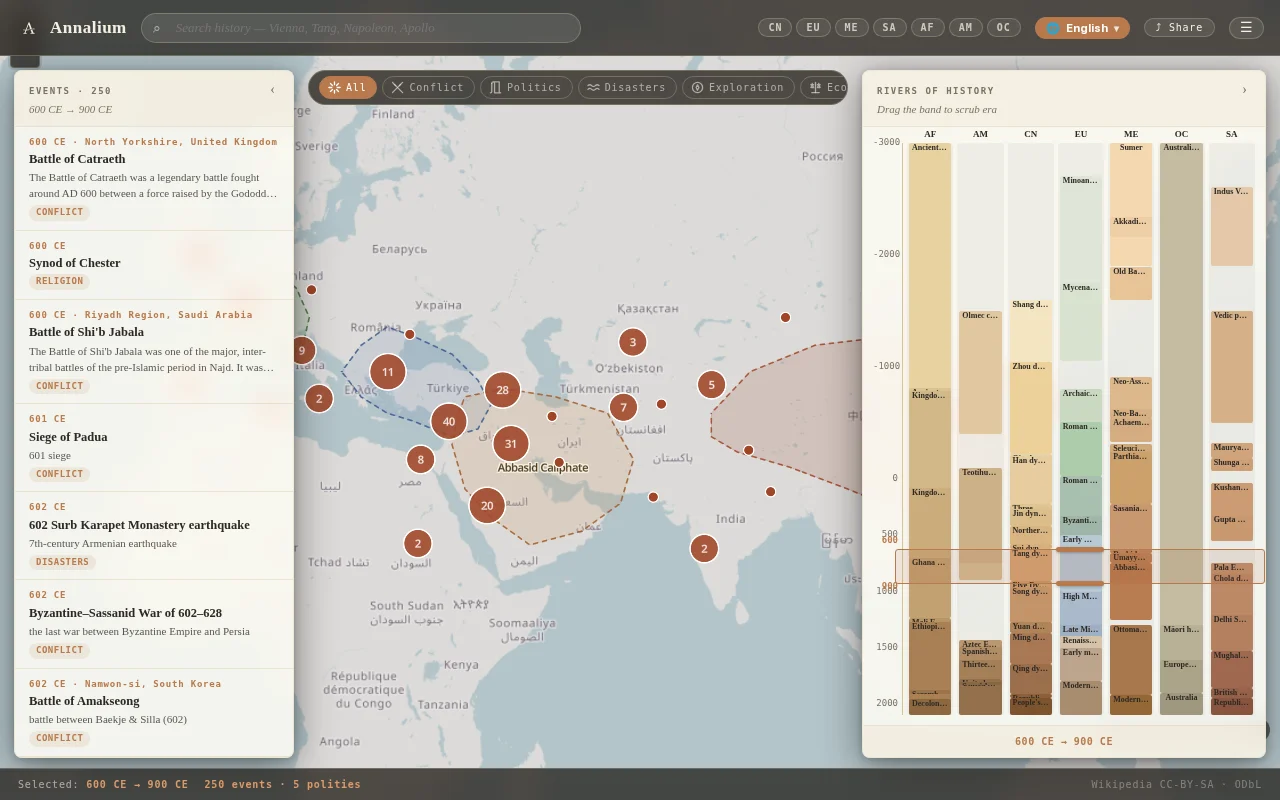Open the Battle of Amakseong event
The height and width of the screenshot is (800, 1280).
(154, 712)
